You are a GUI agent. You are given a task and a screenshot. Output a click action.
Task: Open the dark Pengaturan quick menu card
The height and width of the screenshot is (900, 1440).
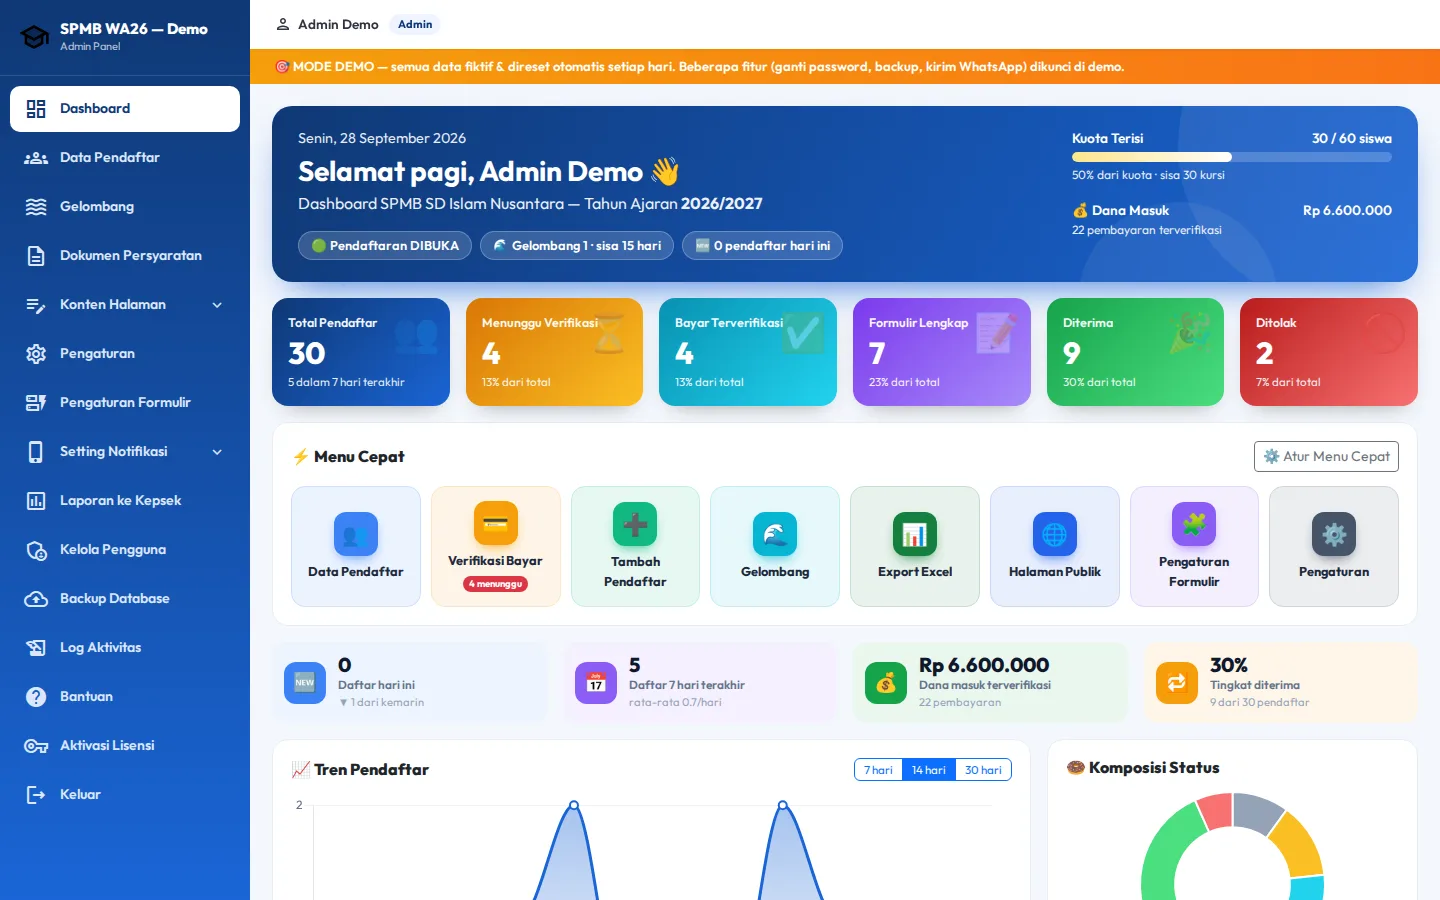point(1334,546)
